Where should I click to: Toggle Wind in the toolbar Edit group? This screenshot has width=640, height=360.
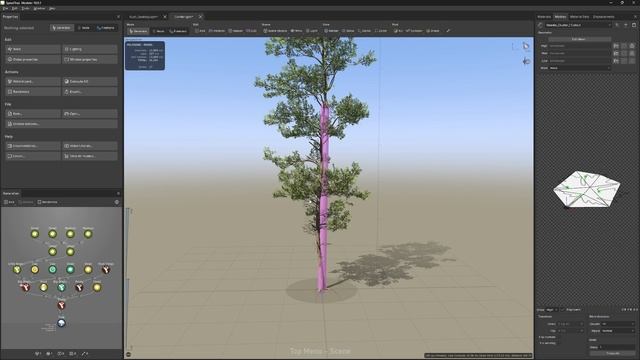tap(200, 31)
